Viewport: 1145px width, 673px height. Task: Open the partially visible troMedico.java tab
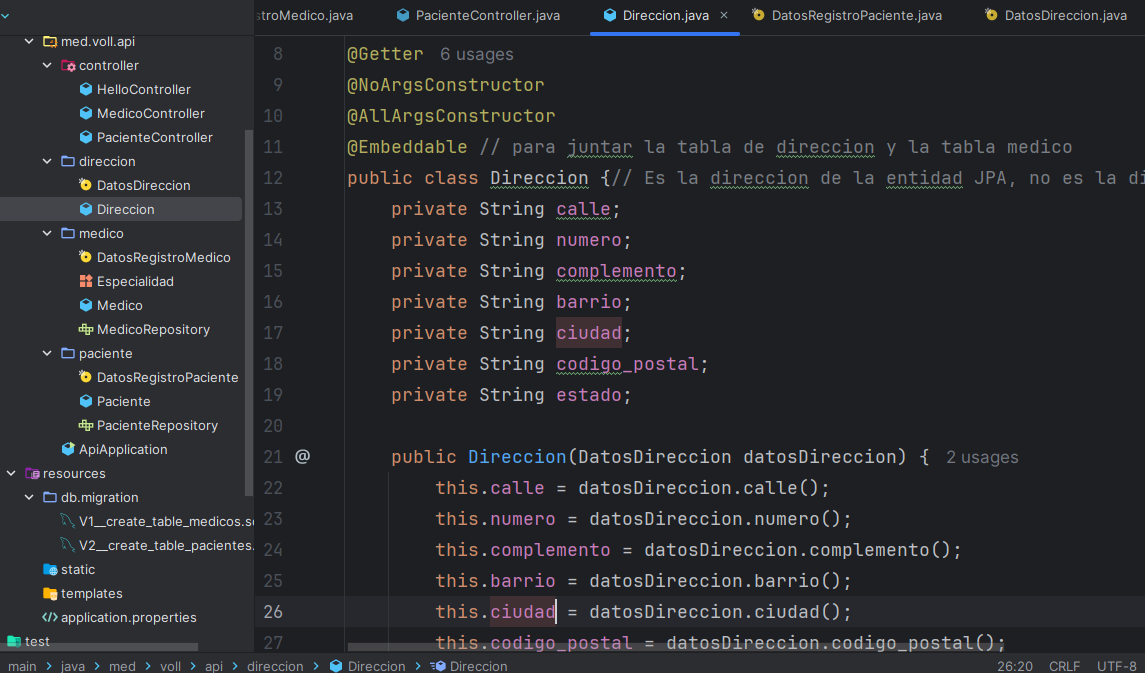coord(305,15)
